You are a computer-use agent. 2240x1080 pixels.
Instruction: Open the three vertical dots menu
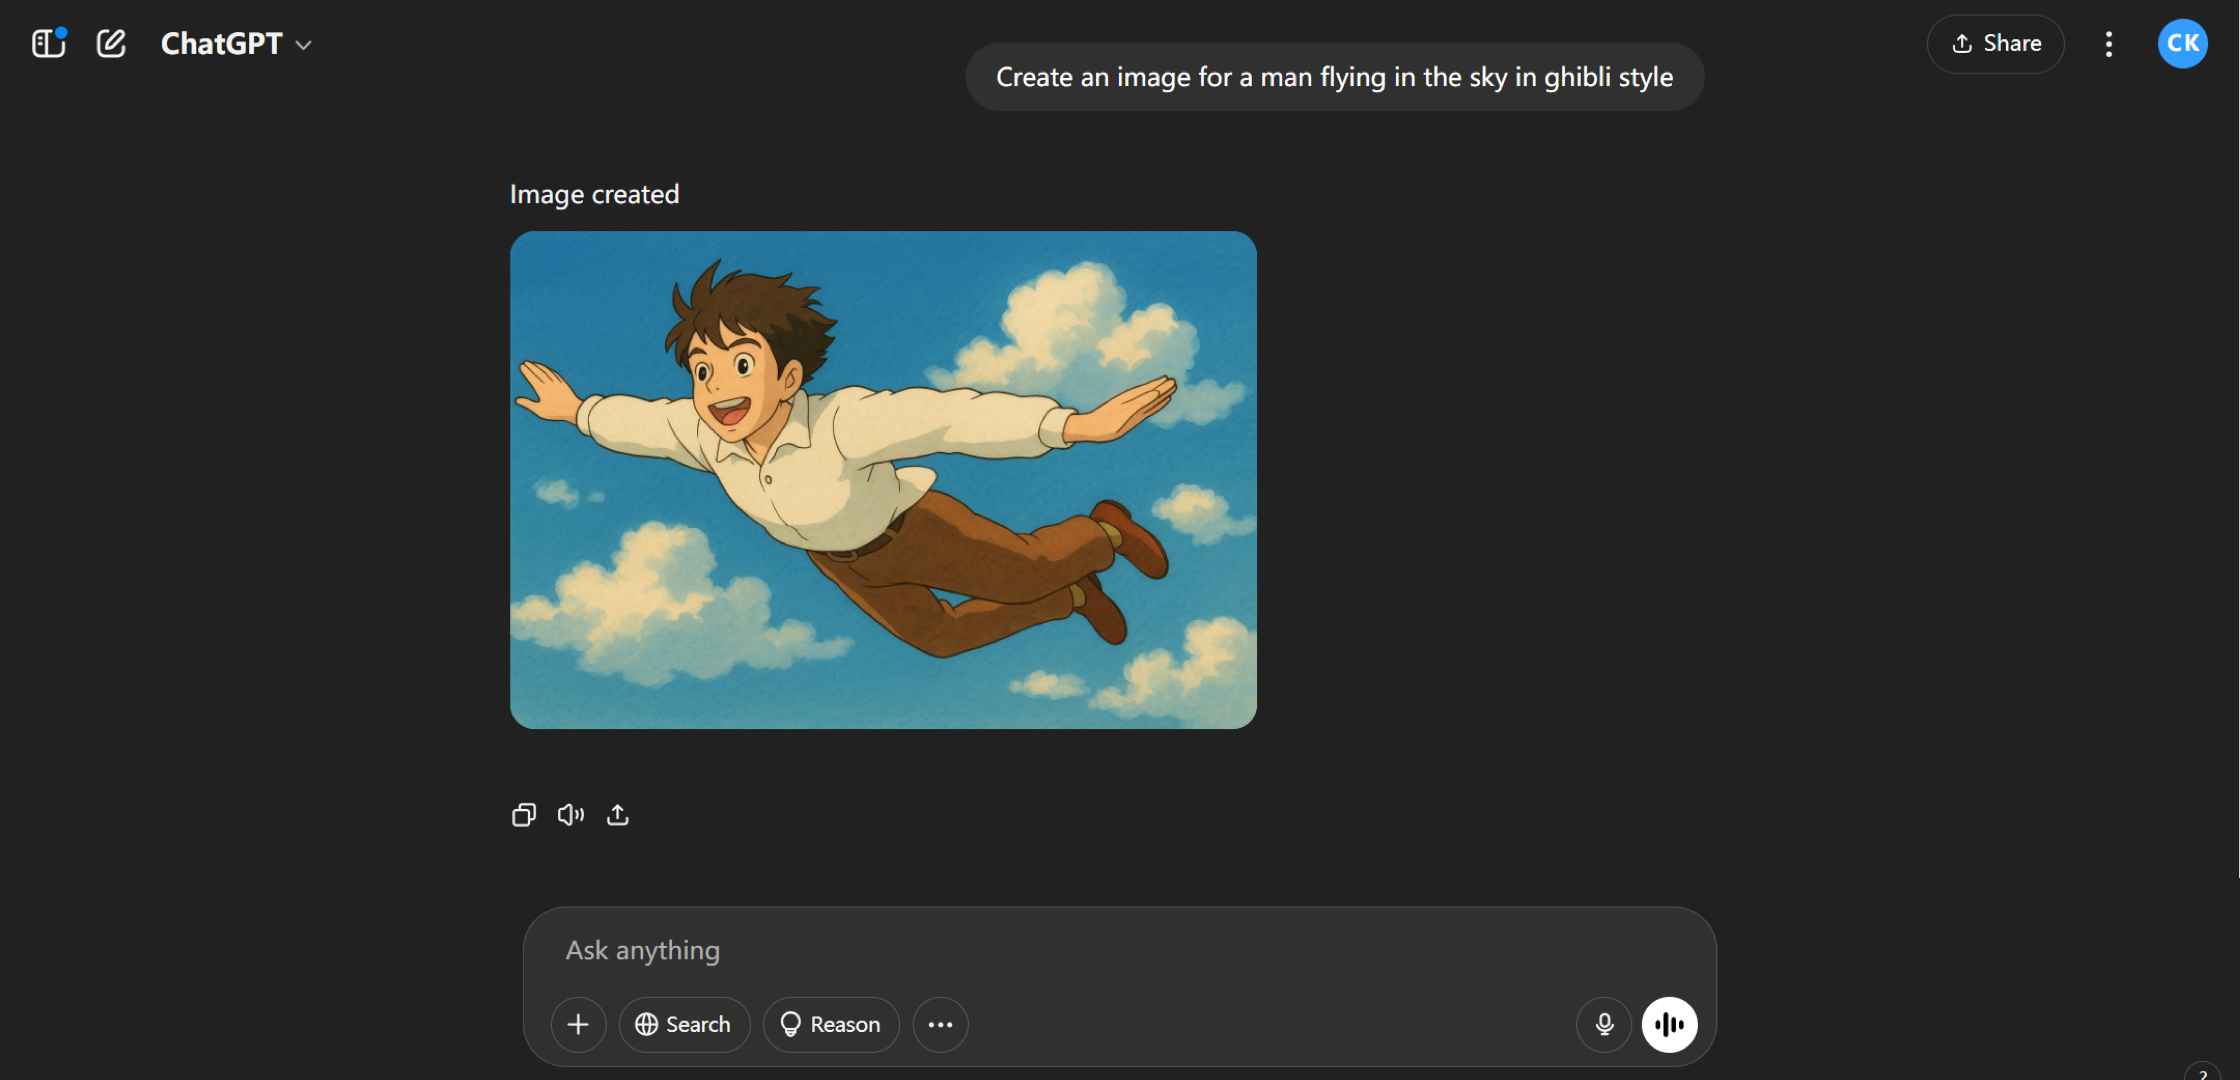click(2108, 44)
